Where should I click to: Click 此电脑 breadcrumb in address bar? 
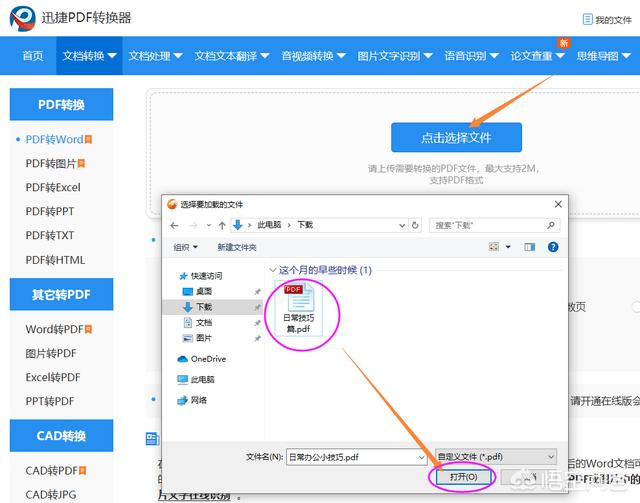coord(269,225)
